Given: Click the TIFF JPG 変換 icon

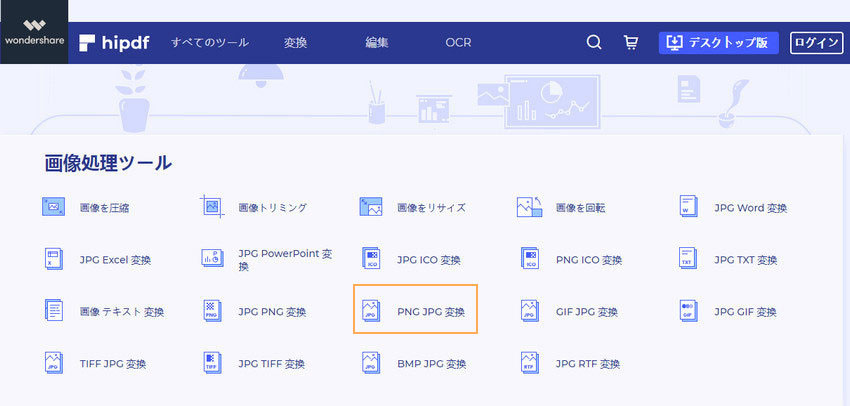Looking at the screenshot, I should (x=54, y=363).
